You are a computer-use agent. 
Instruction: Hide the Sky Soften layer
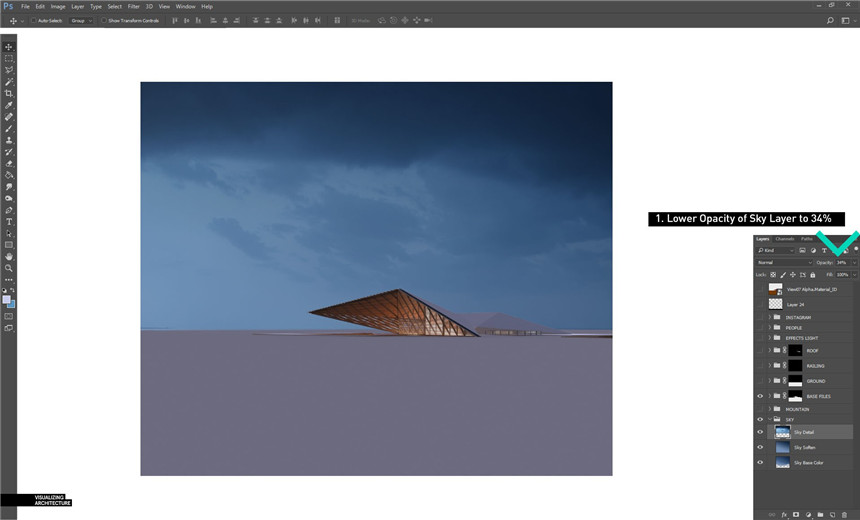[760, 447]
